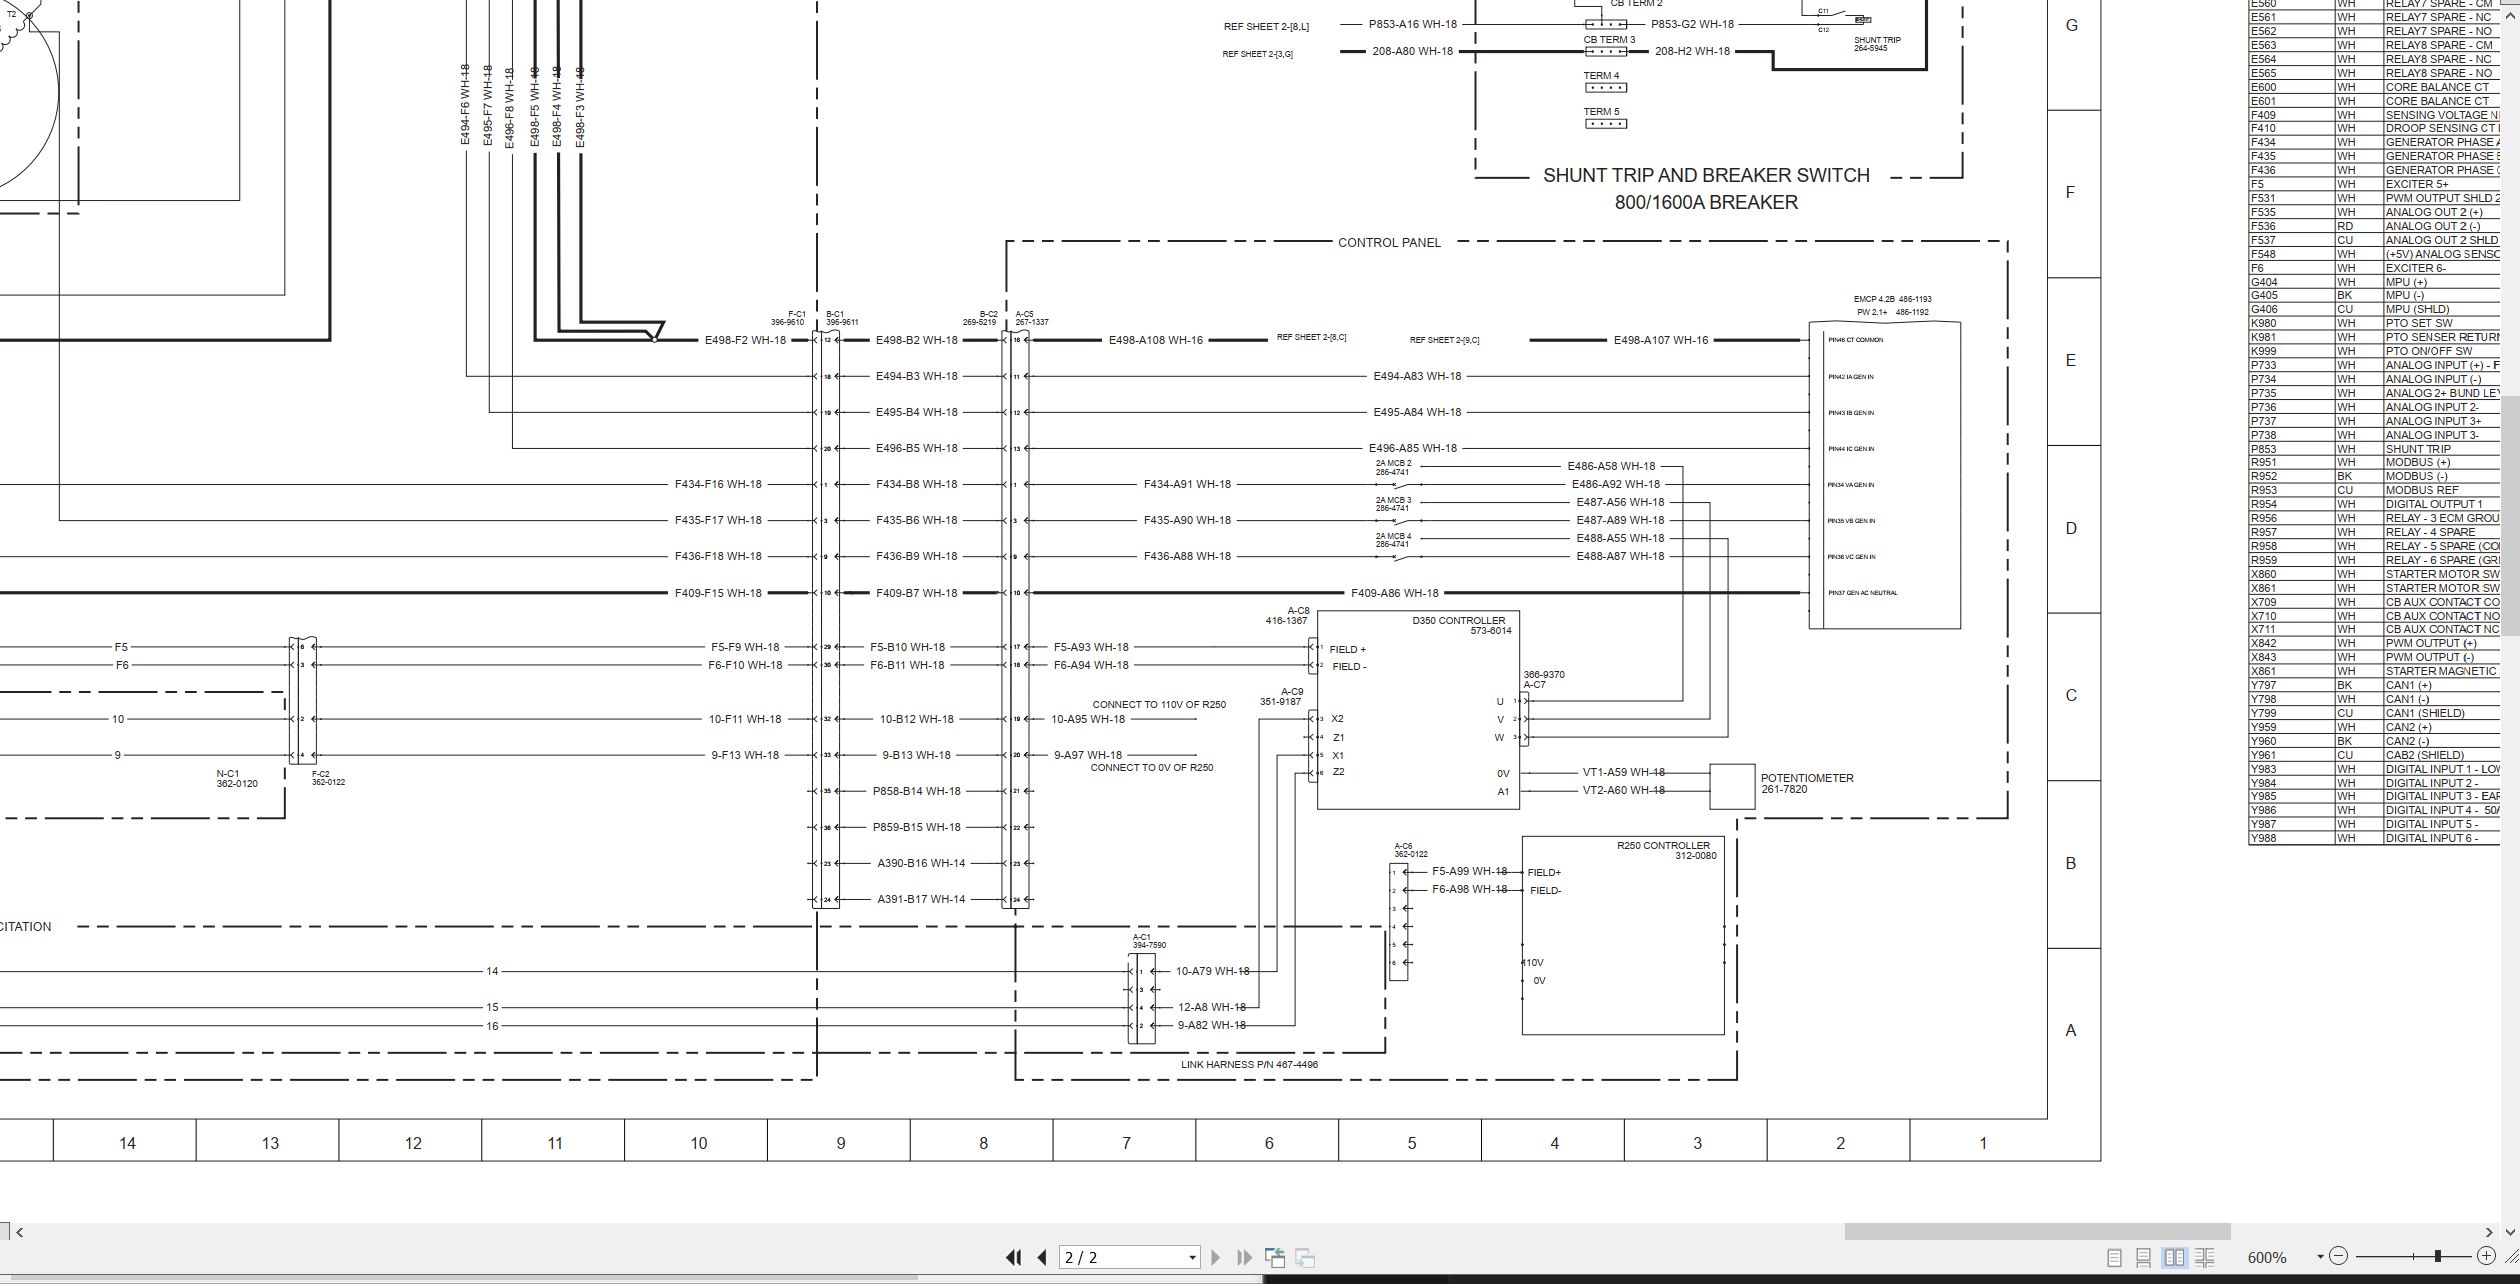Viewport: 2520px width, 1284px height.
Task: Click the previous view icon
Action: 1274,1257
